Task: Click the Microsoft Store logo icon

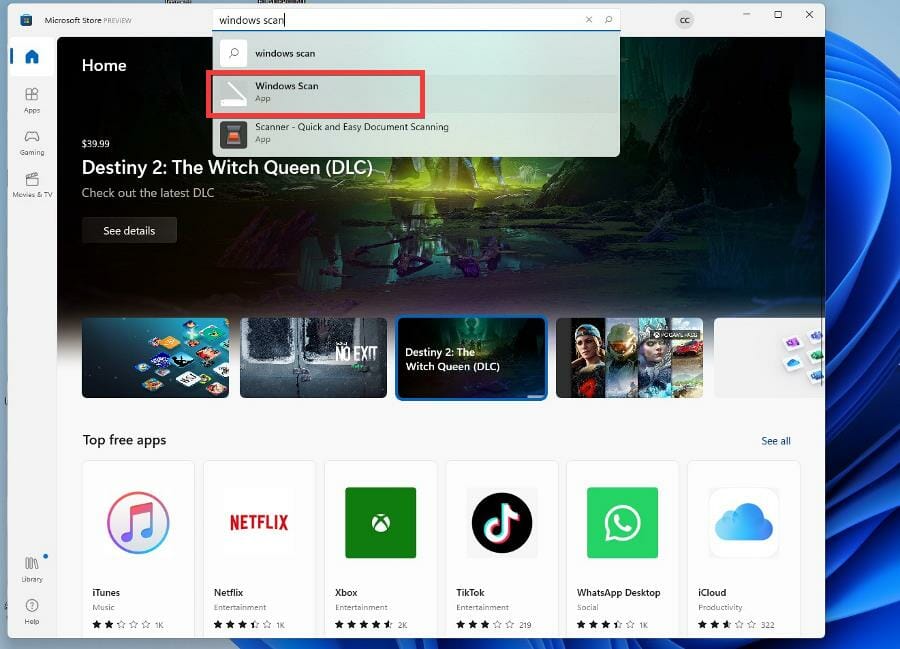Action: (26, 20)
